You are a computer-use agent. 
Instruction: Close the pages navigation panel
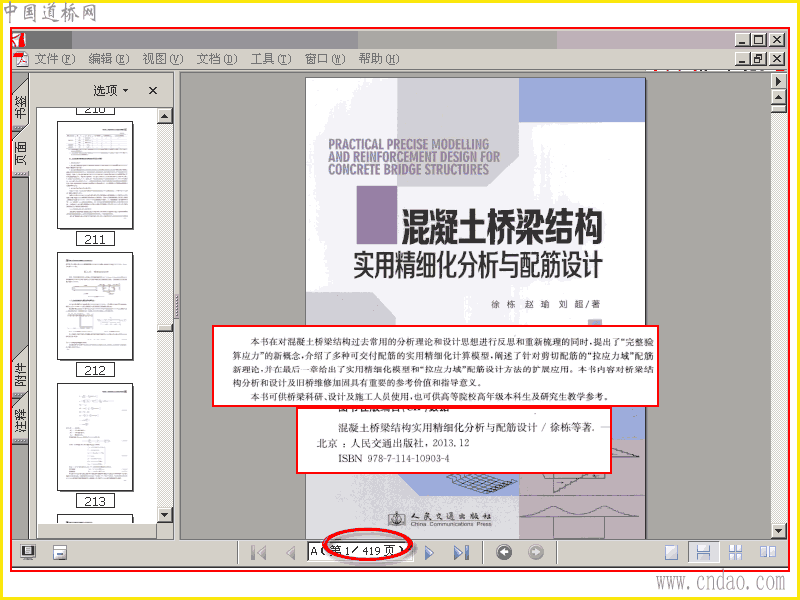click(153, 91)
